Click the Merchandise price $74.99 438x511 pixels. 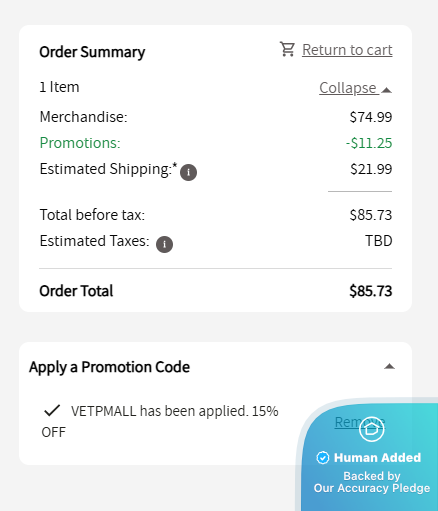tap(371, 117)
